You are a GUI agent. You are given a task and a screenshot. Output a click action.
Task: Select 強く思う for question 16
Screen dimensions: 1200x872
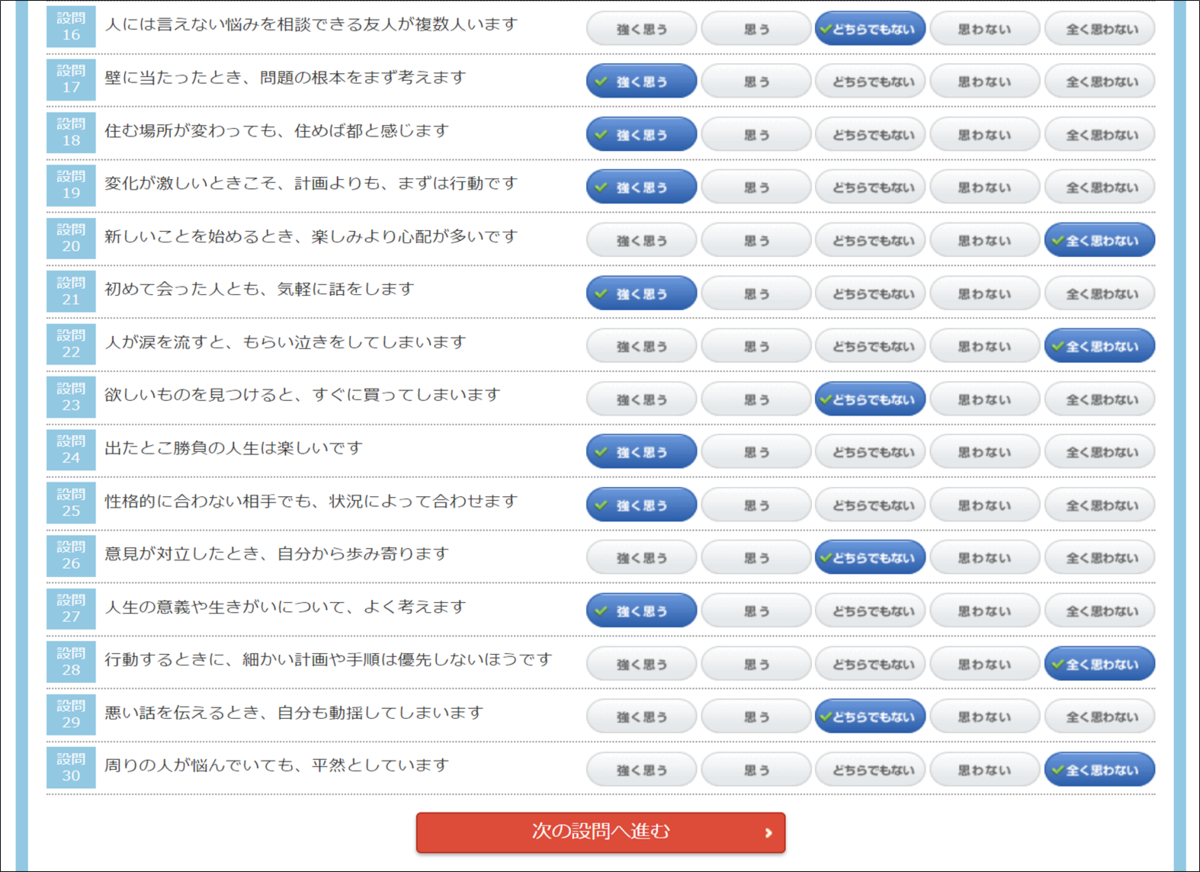(641, 29)
